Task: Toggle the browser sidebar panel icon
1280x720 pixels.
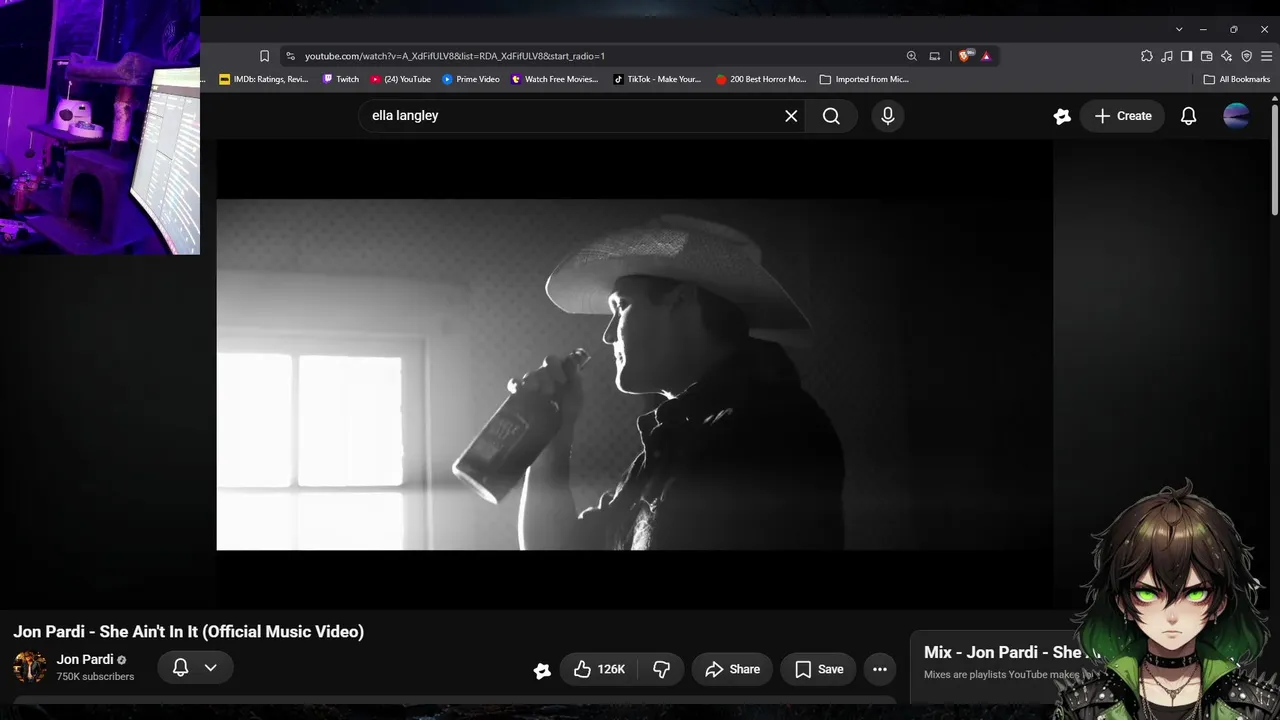Action: [1186, 56]
